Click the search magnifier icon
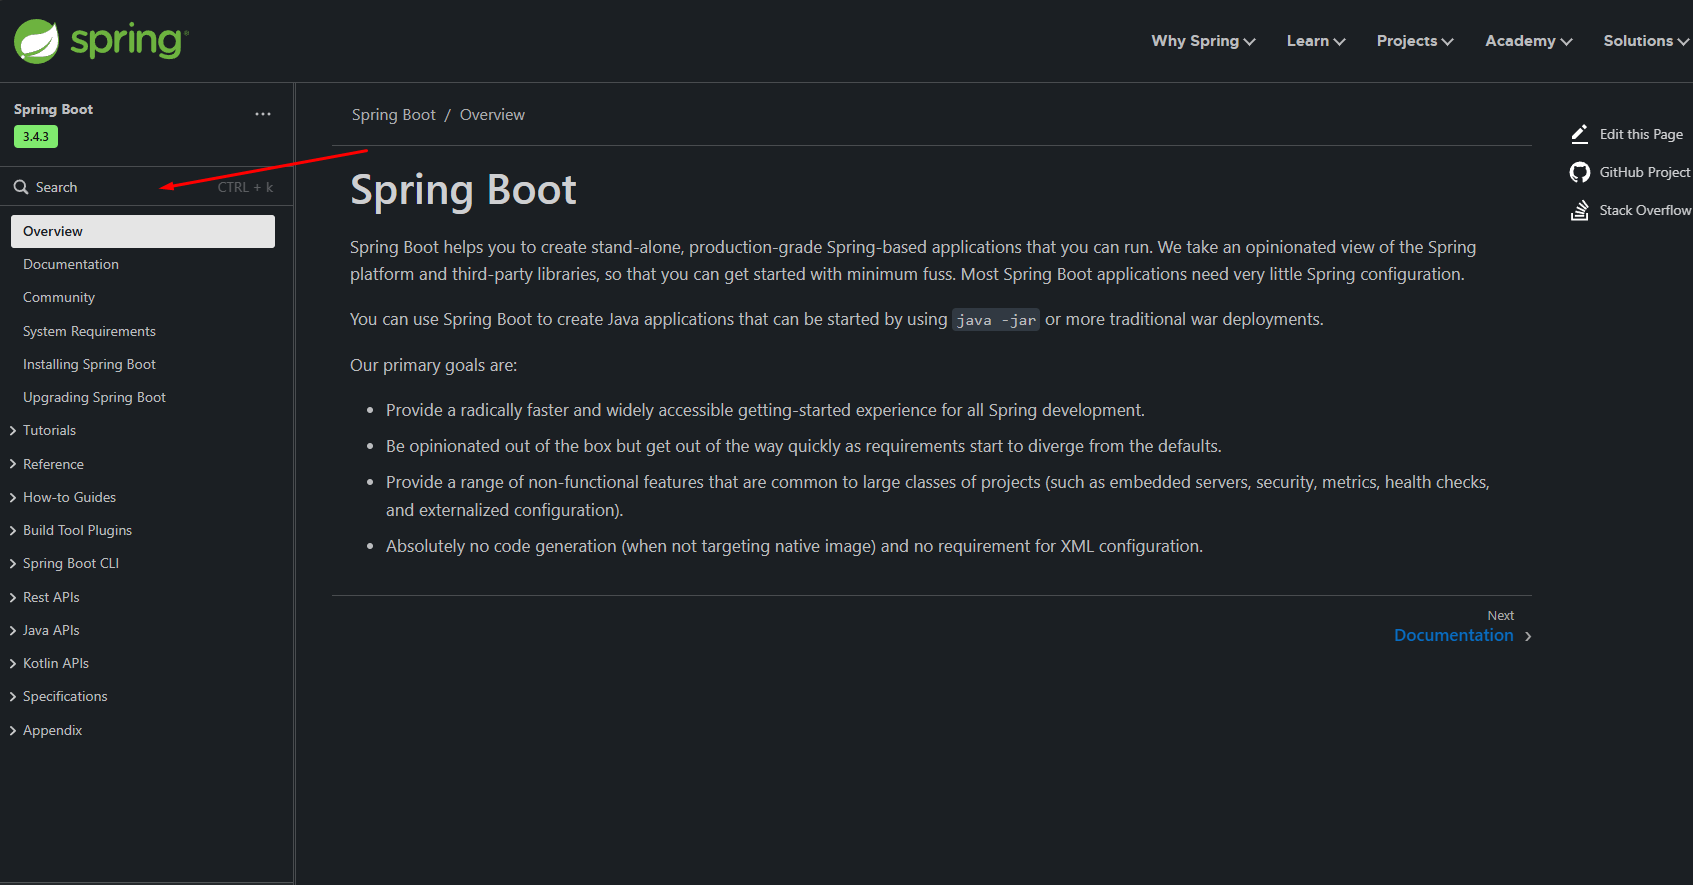 tap(21, 187)
